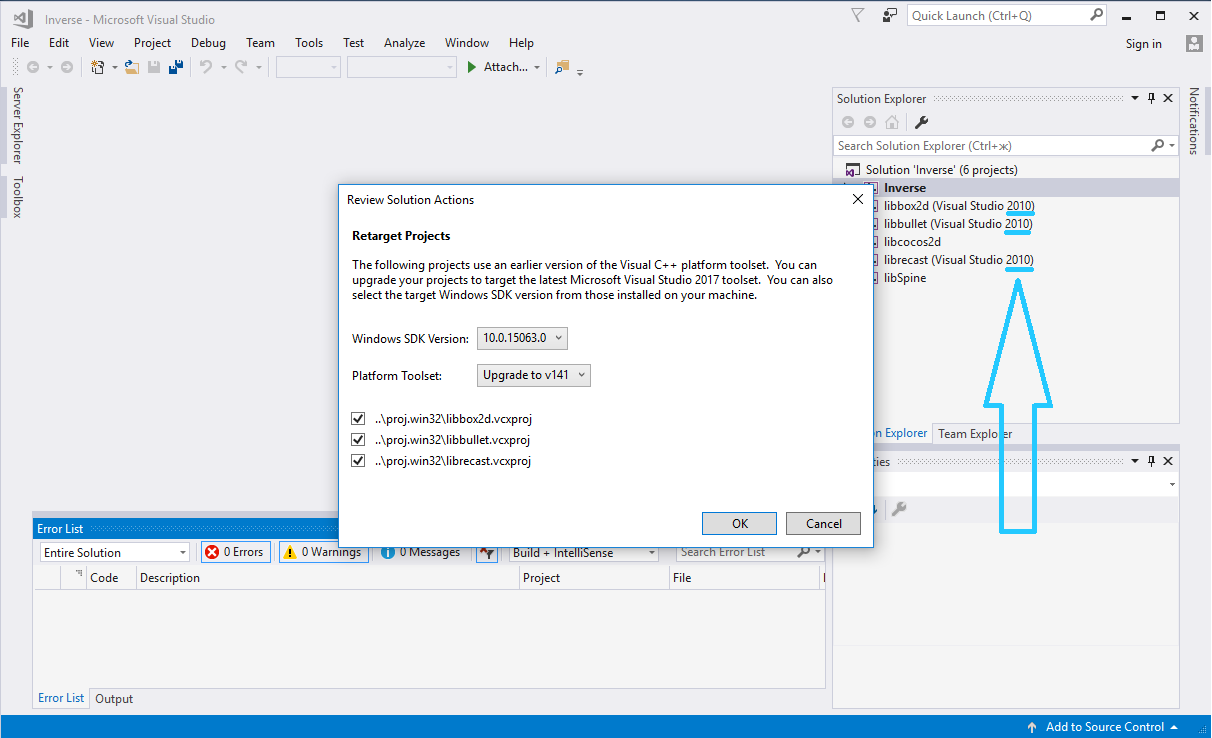Click Solution Explorer Back arrow icon

pyautogui.click(x=848, y=122)
